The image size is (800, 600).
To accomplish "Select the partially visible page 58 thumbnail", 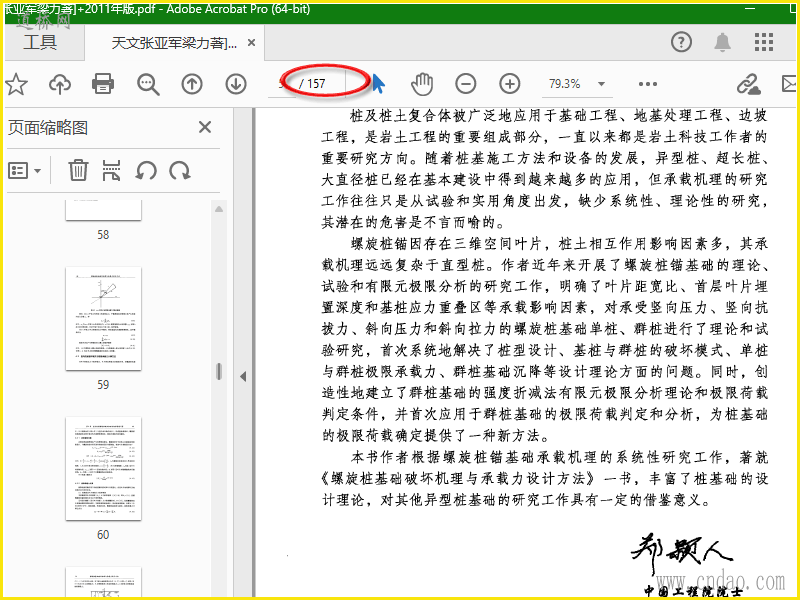I will pos(103,210).
